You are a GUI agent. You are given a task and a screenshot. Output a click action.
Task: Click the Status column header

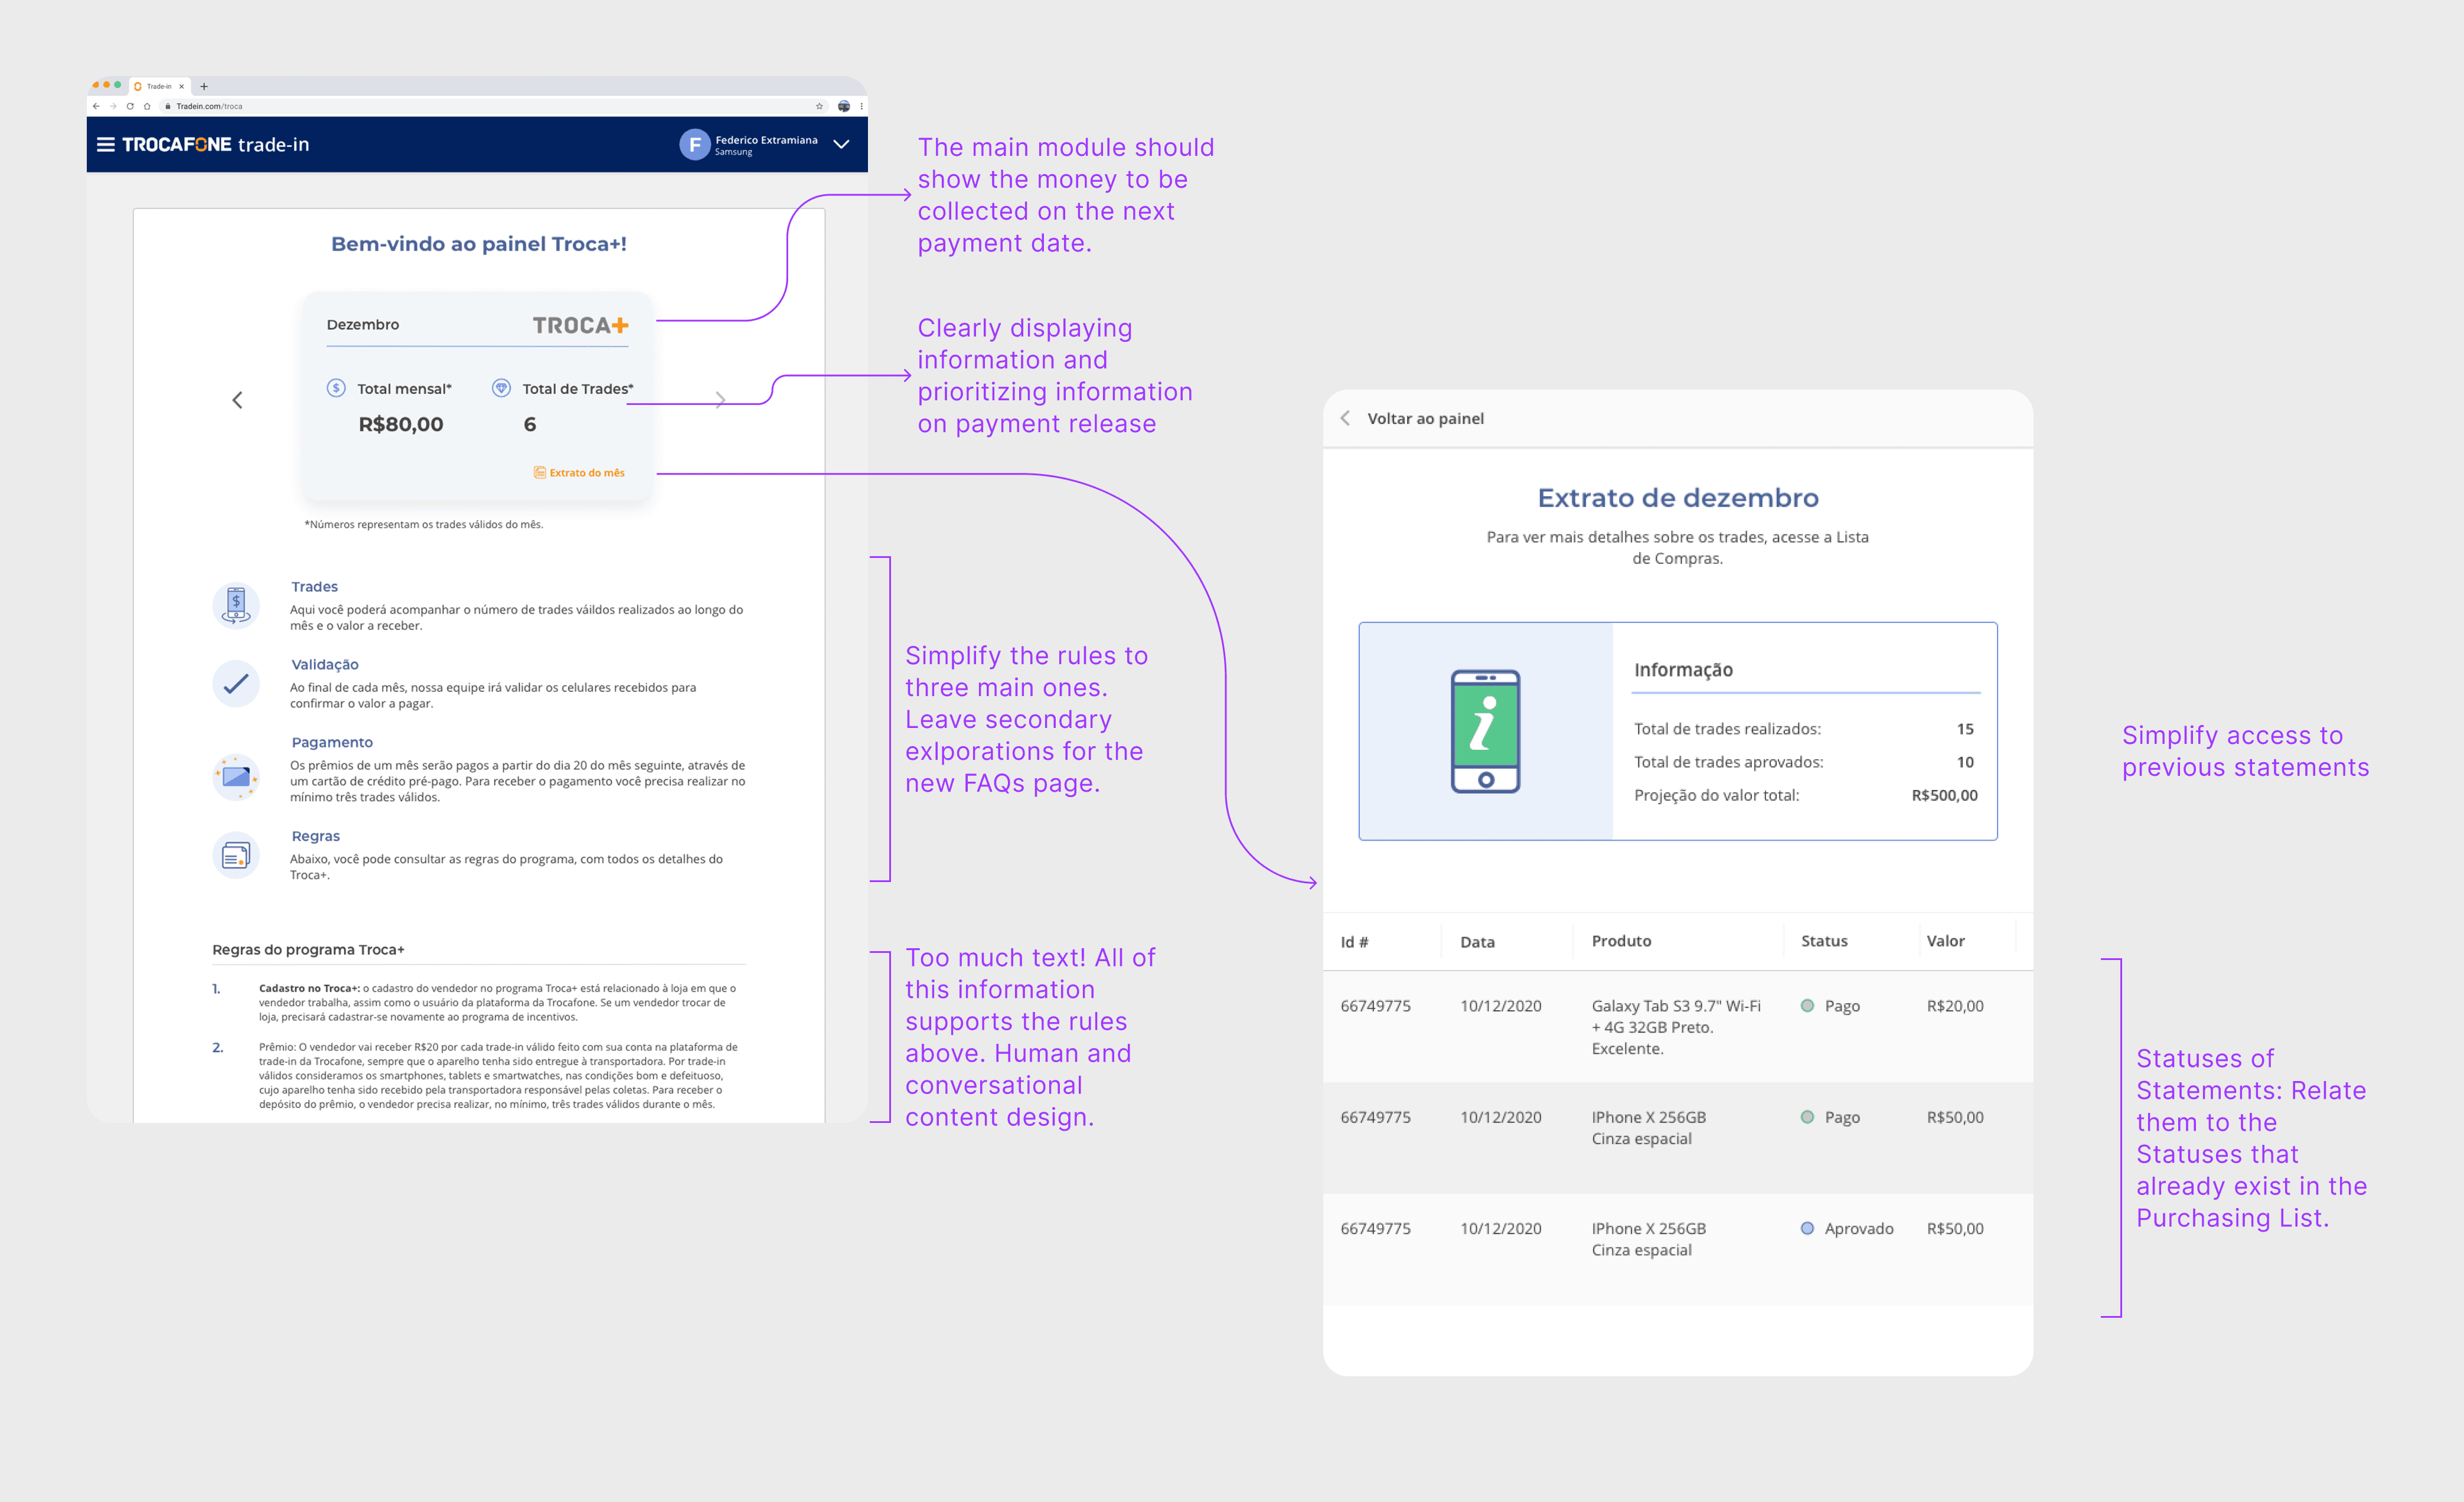[1824, 941]
